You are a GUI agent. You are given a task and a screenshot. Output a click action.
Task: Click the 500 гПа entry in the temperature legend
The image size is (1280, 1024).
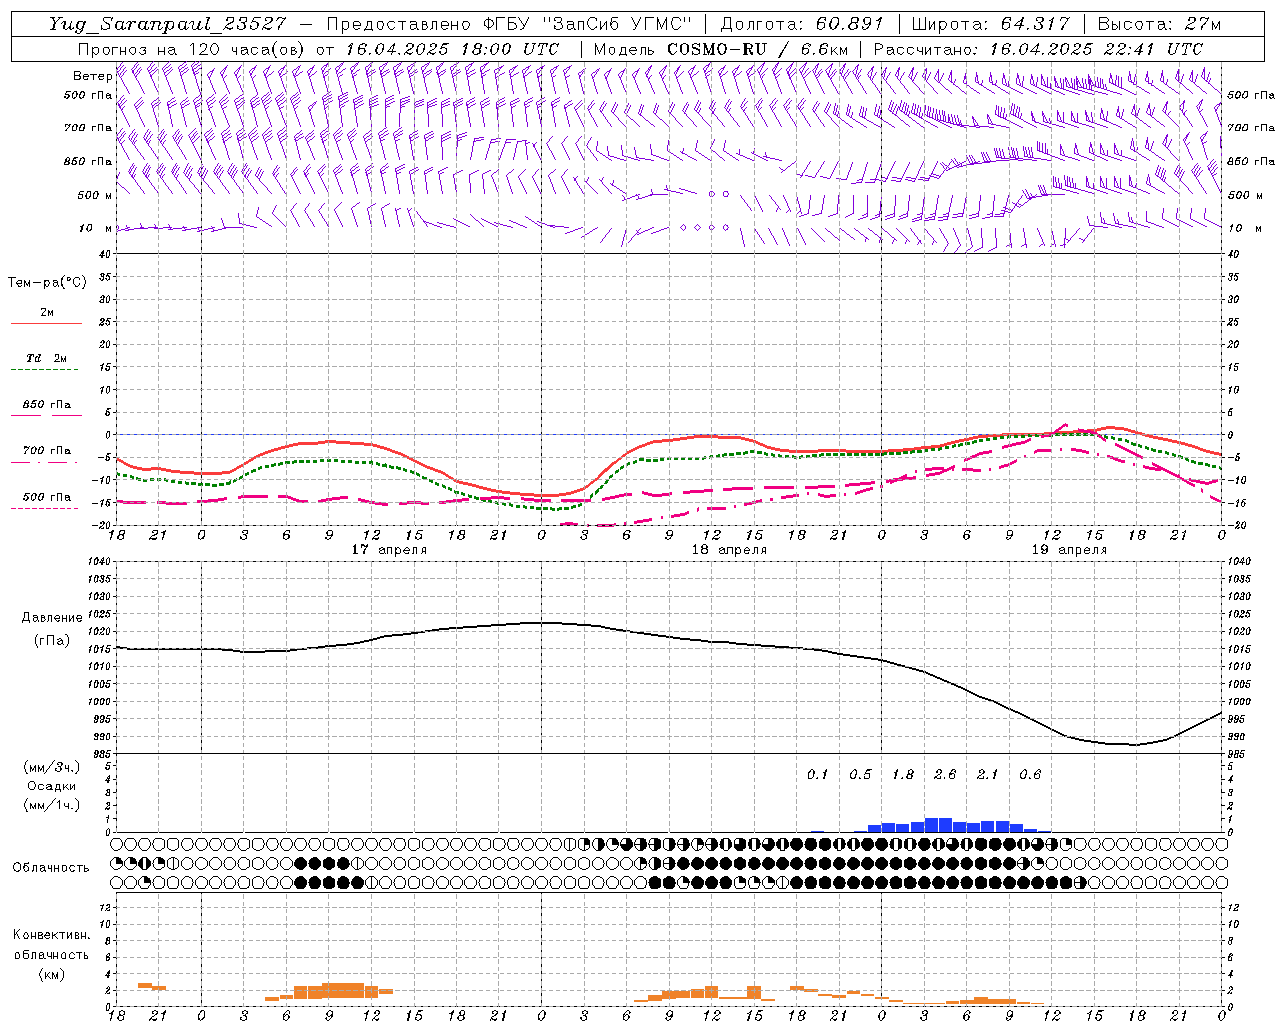pos(47,497)
